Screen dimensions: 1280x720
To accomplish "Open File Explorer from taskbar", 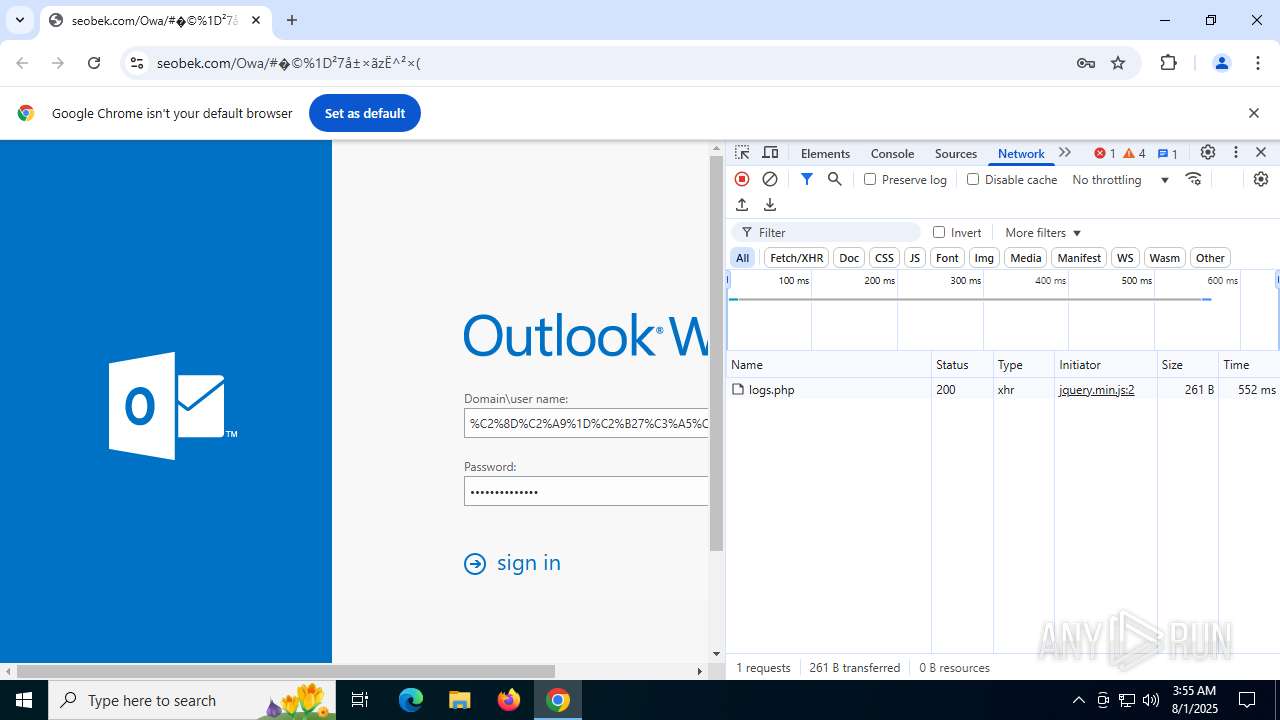I will (459, 700).
